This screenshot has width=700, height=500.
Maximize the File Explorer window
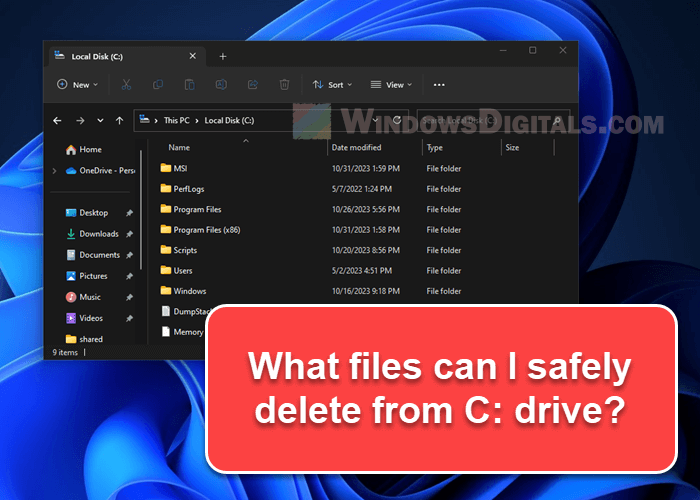point(533,50)
